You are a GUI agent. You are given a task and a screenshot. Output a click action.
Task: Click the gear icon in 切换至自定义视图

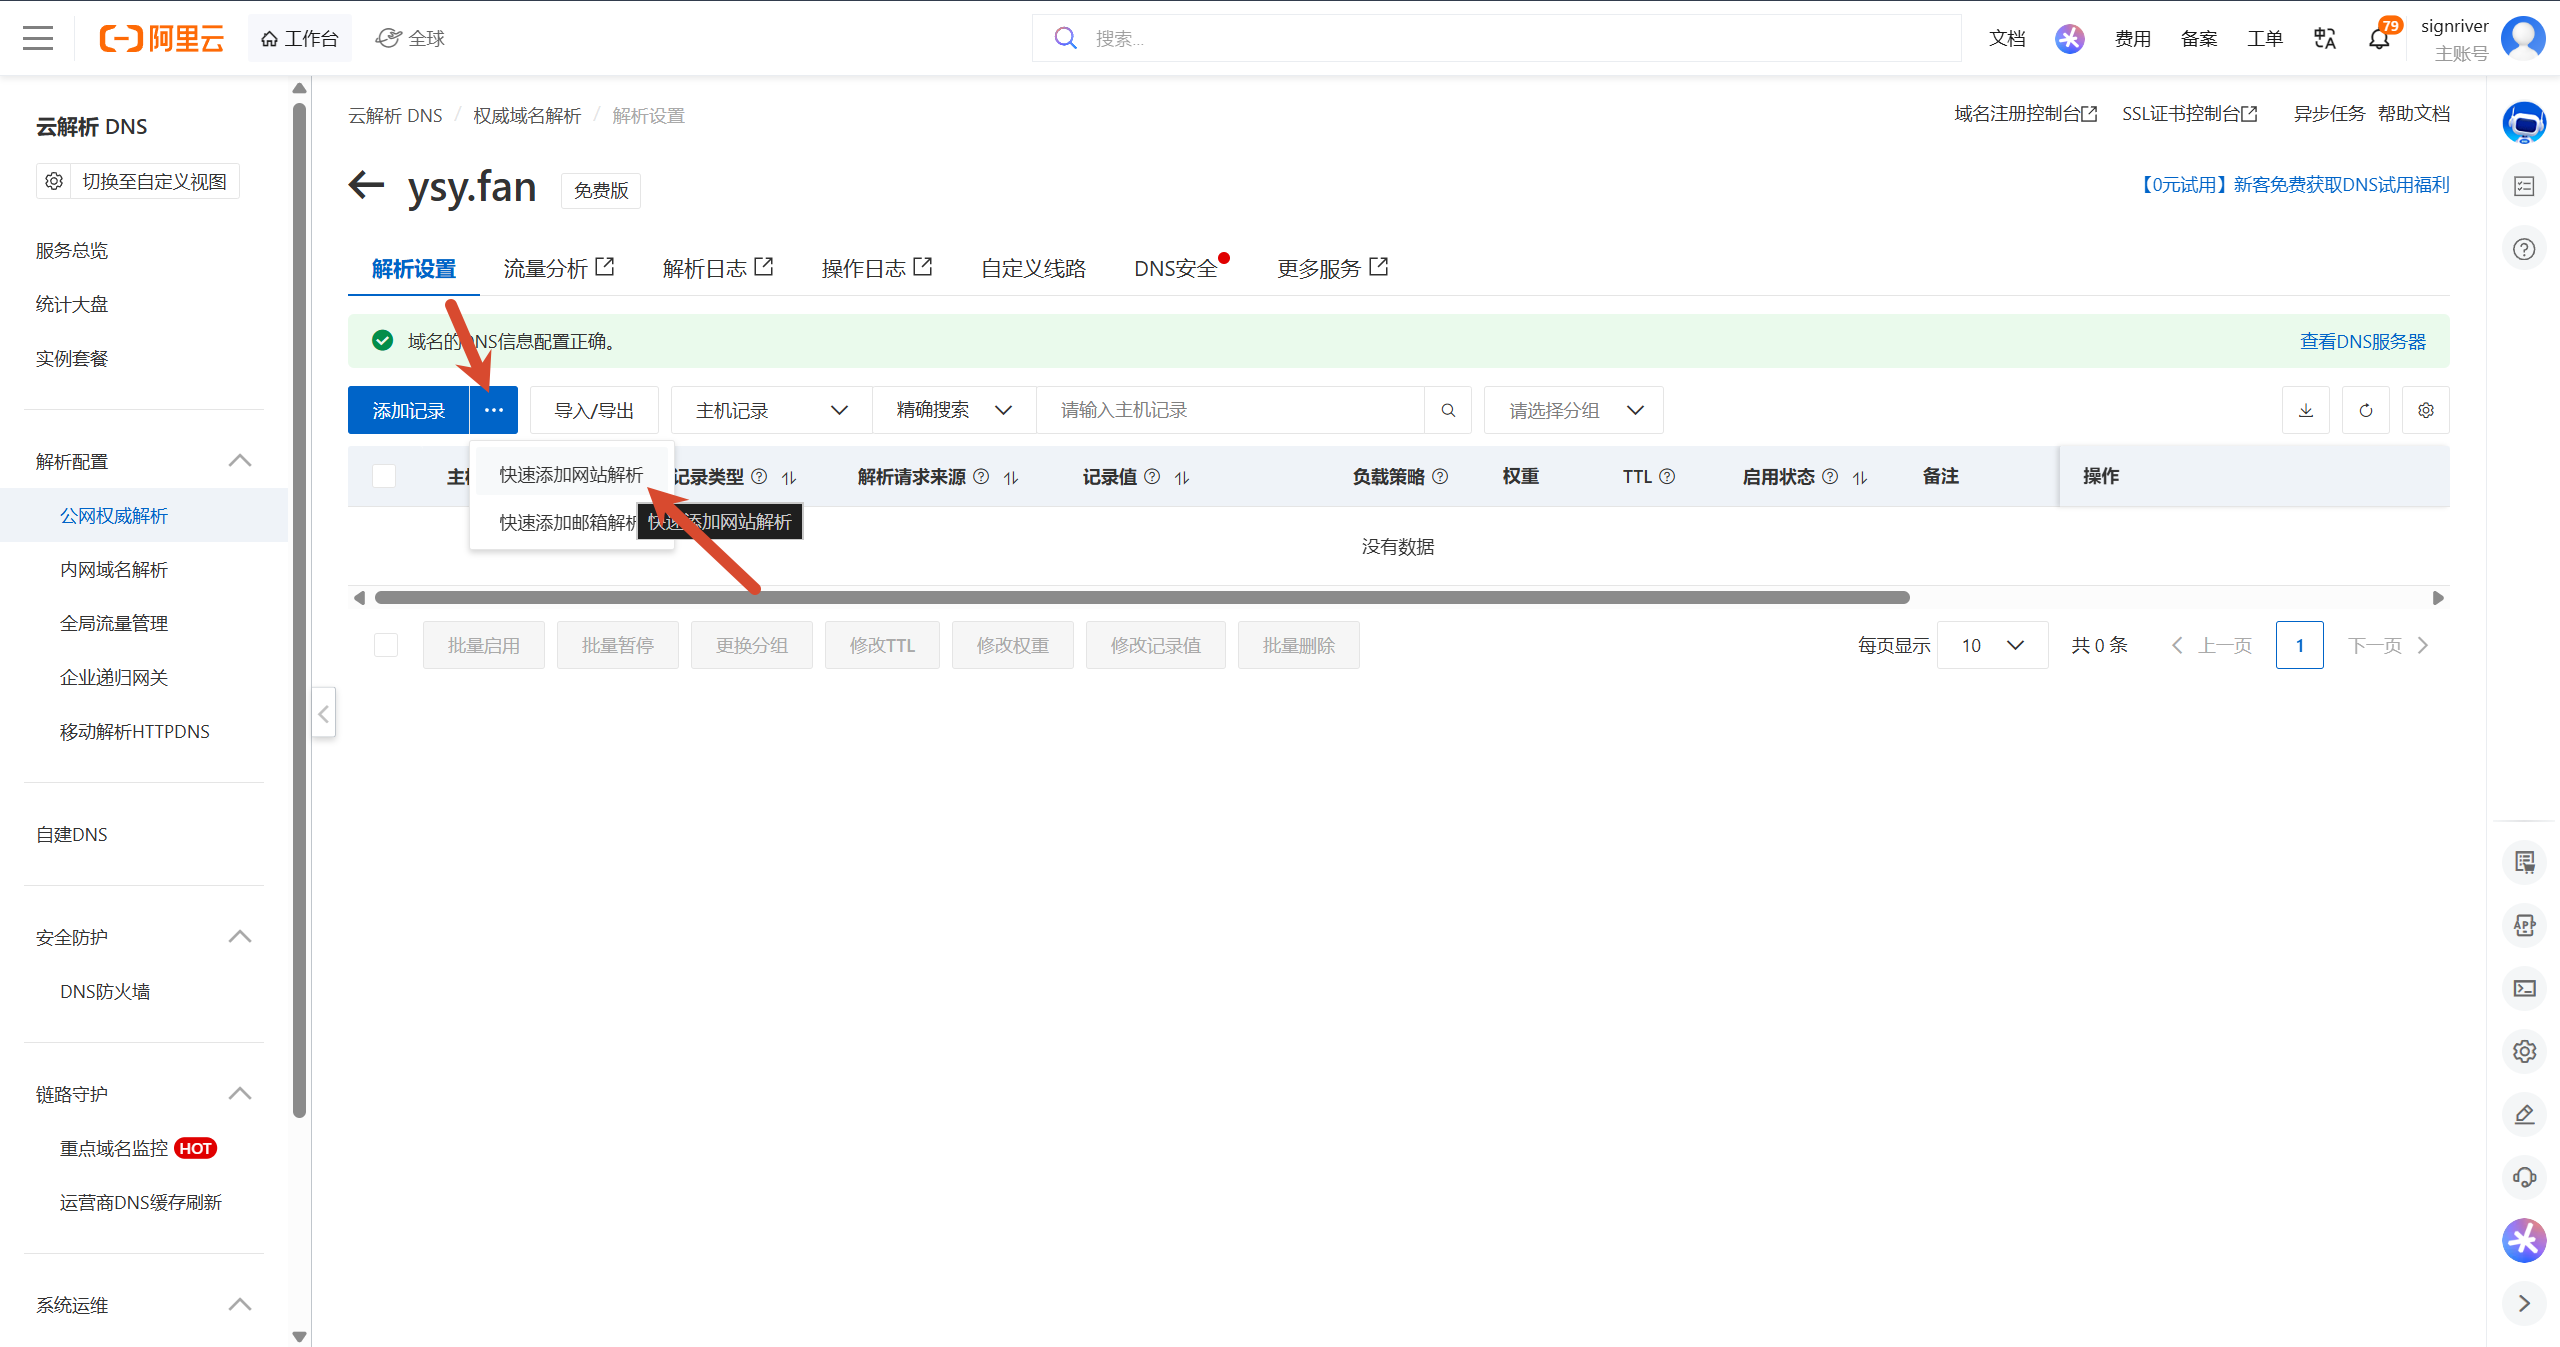[x=54, y=181]
